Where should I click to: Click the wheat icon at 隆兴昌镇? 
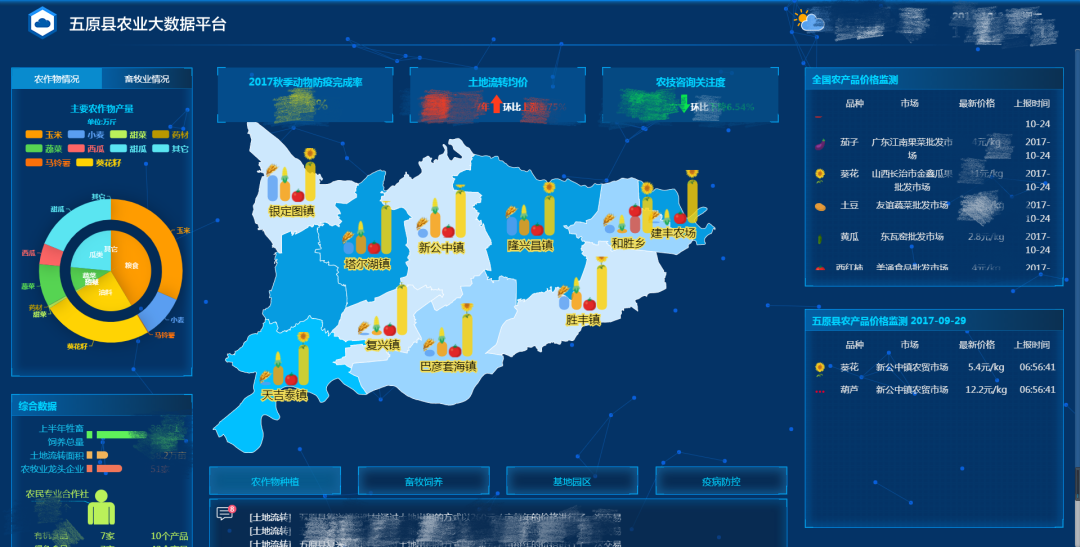coord(511,211)
